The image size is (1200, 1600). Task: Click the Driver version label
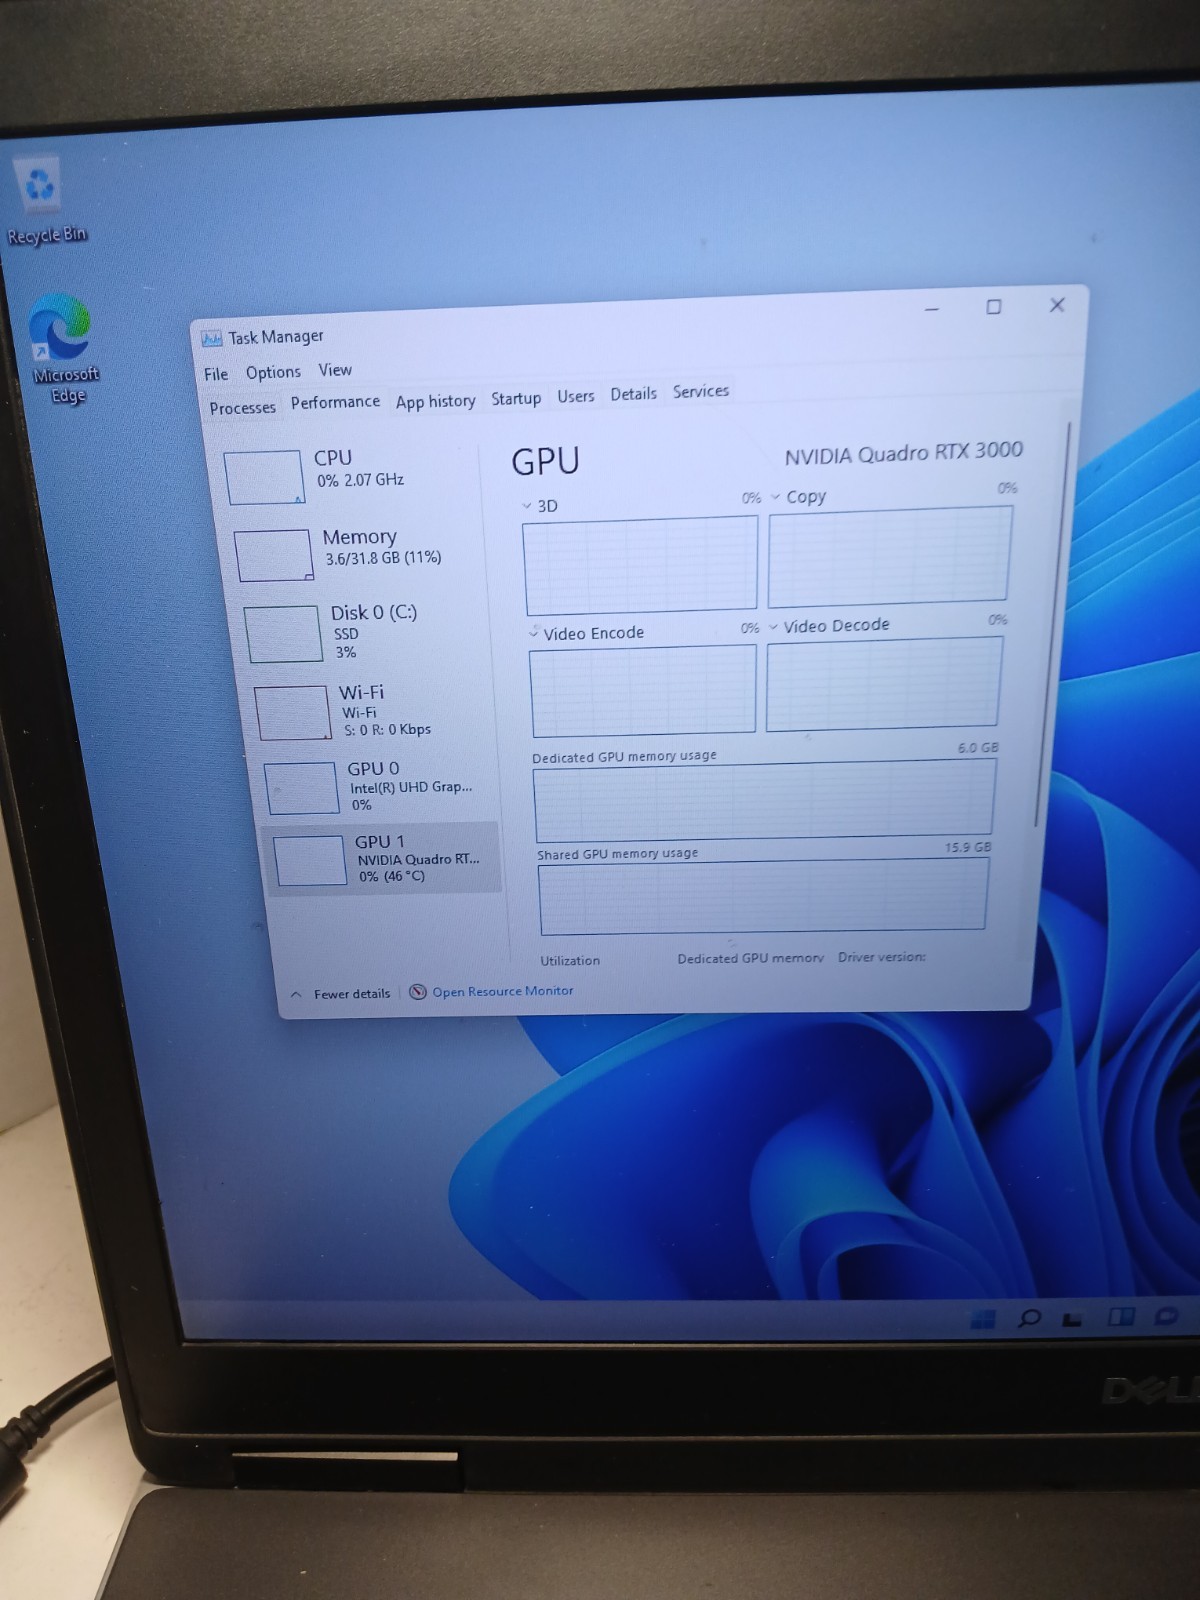[882, 957]
